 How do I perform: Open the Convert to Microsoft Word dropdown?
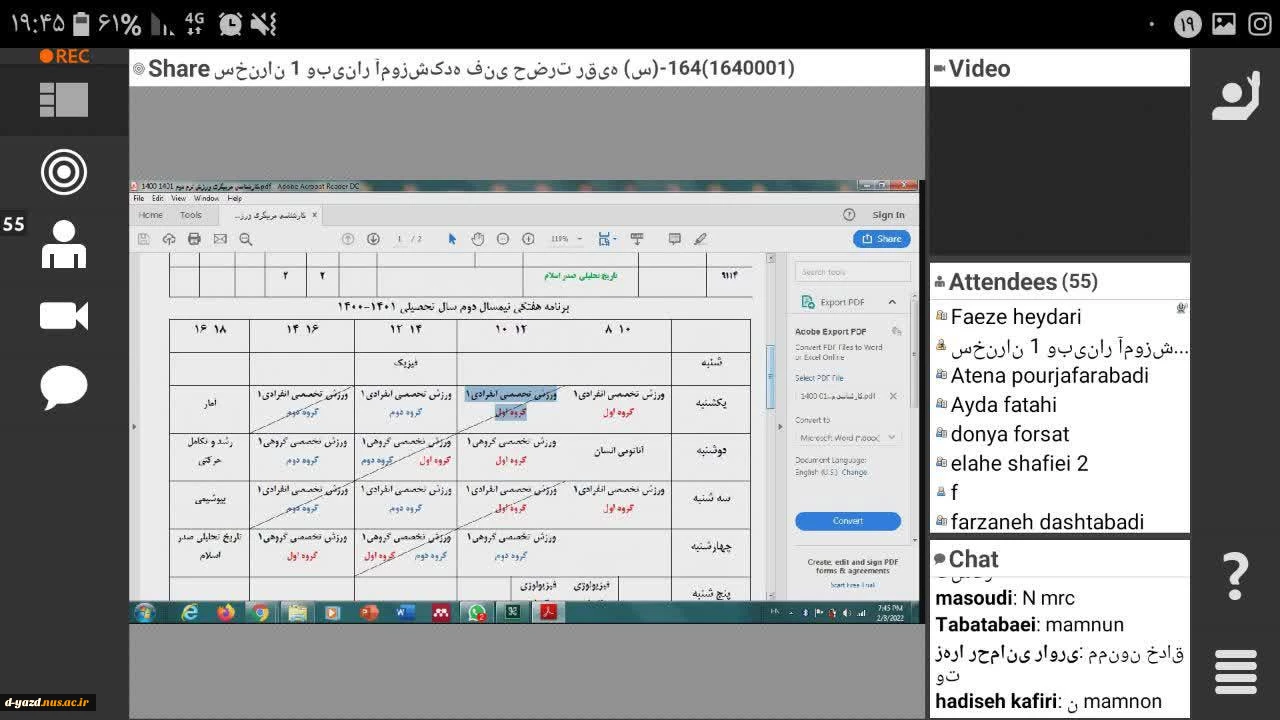848,437
